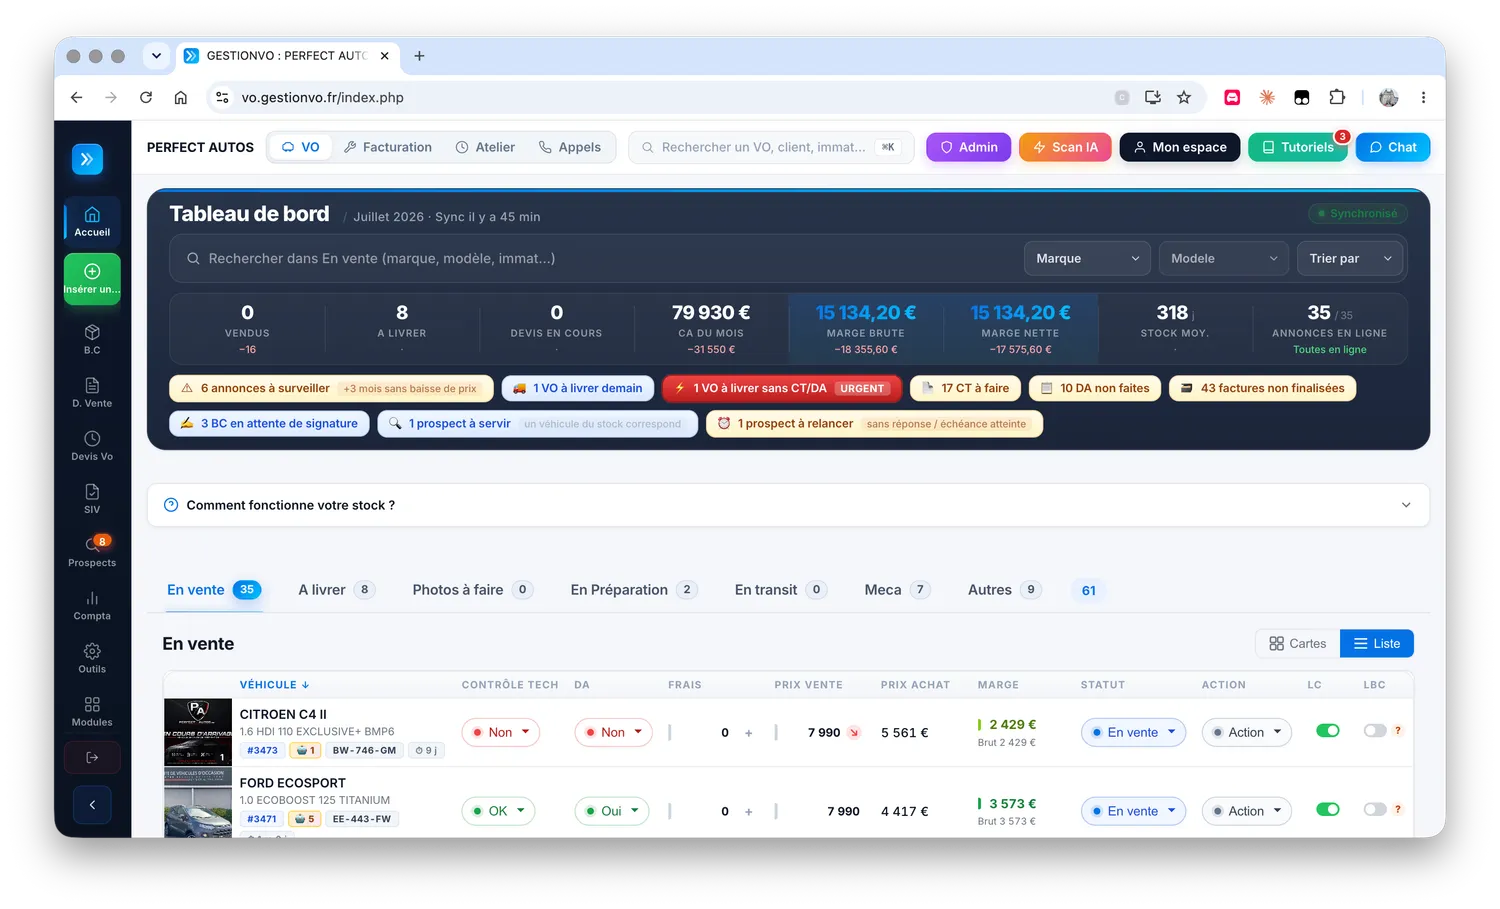Click the price drop icon next to Citroen 7 990
Viewport: 1500px width, 909px height.
[854, 733]
